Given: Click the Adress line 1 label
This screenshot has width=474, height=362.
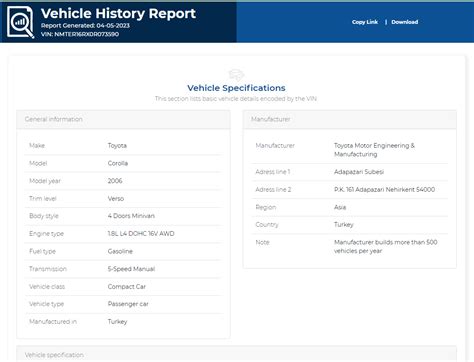Looking at the screenshot, I should pos(273,172).
